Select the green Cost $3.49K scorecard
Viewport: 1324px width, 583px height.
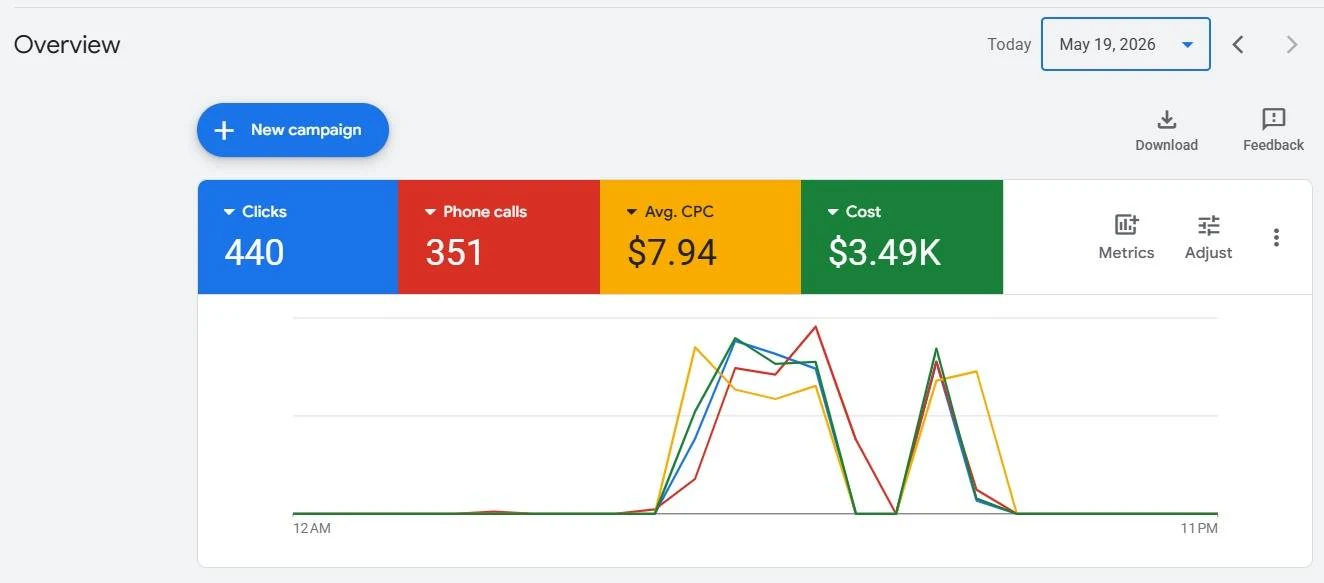click(902, 237)
